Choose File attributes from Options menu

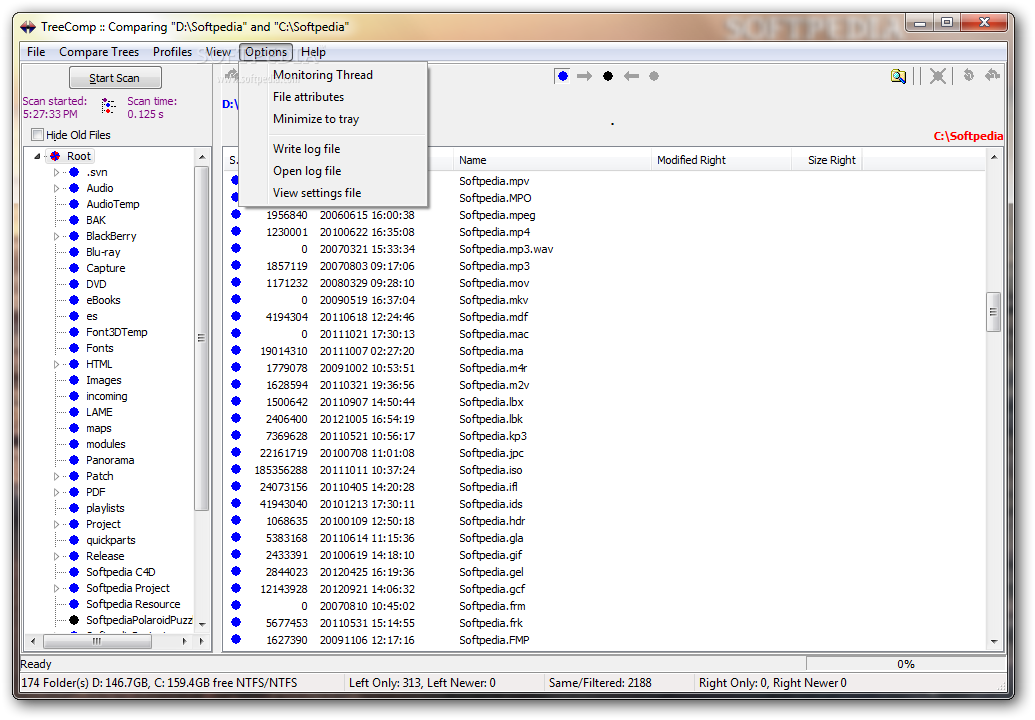[x=333, y=97]
